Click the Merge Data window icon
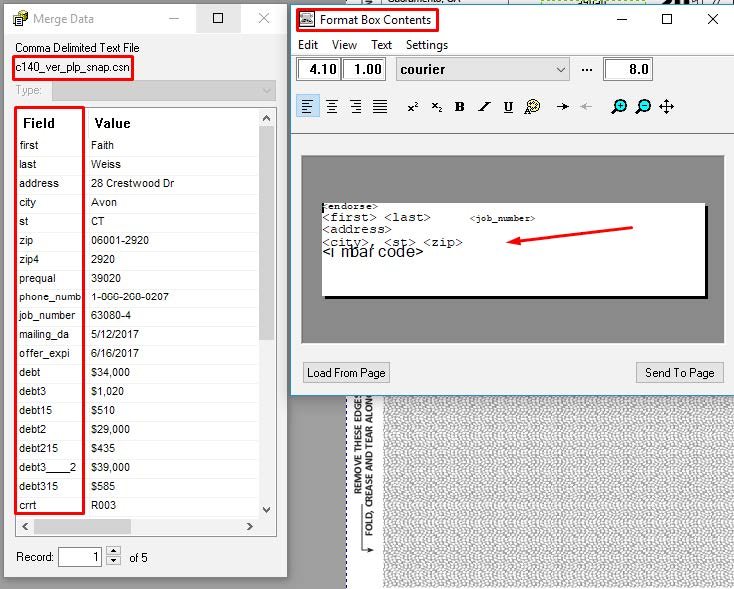This screenshot has height=589, width=734. (20, 19)
